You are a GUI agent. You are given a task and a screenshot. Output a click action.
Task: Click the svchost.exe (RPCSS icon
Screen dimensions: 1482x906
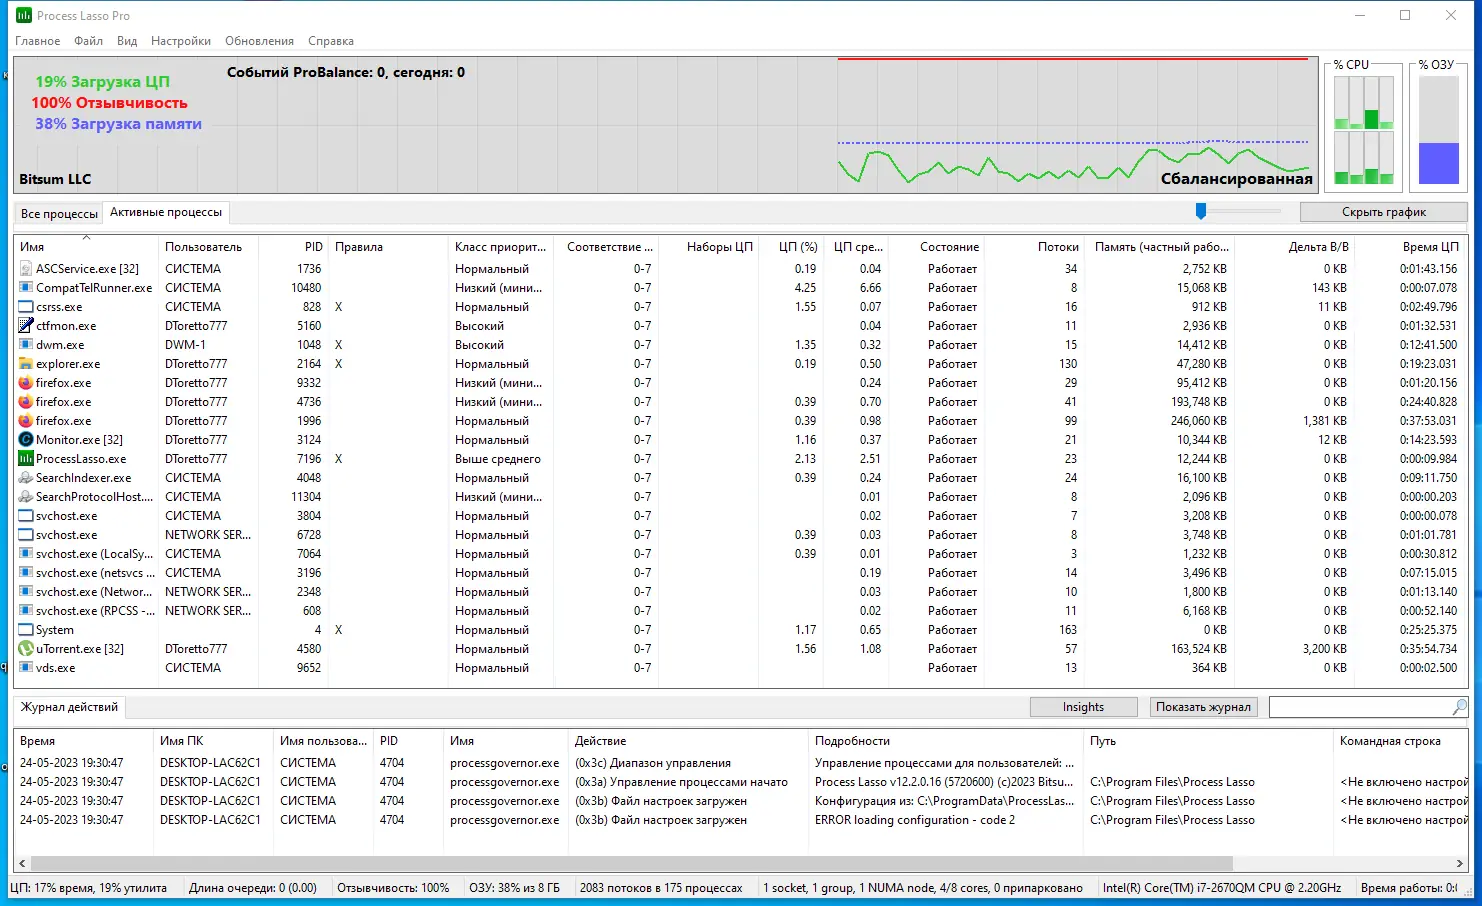pyautogui.click(x=26, y=611)
